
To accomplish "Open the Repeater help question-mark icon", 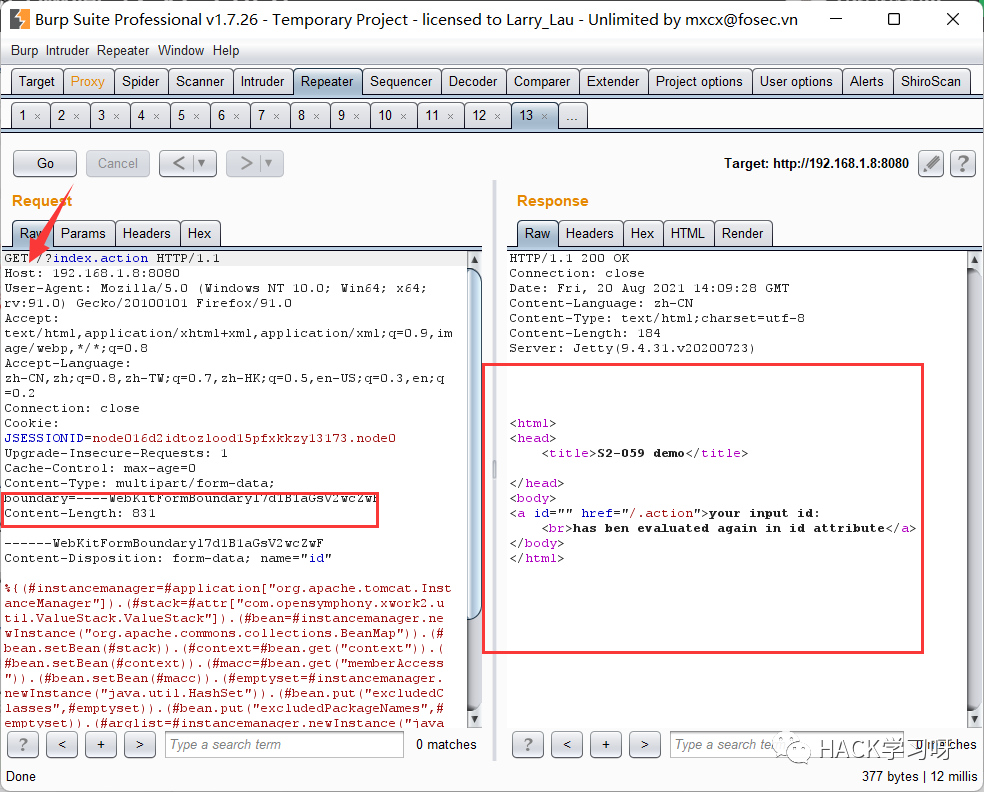I will [963, 164].
